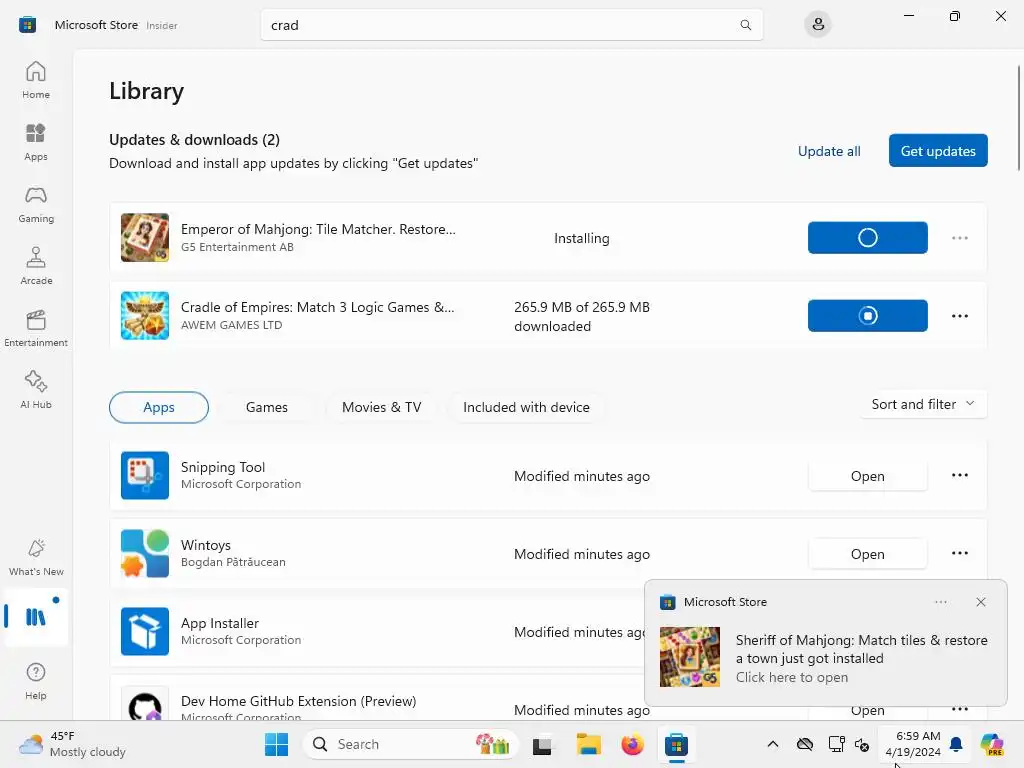This screenshot has height=768, width=1024.
Task: Click the Emperor of Mahjong installing progress button
Action: tap(867, 238)
